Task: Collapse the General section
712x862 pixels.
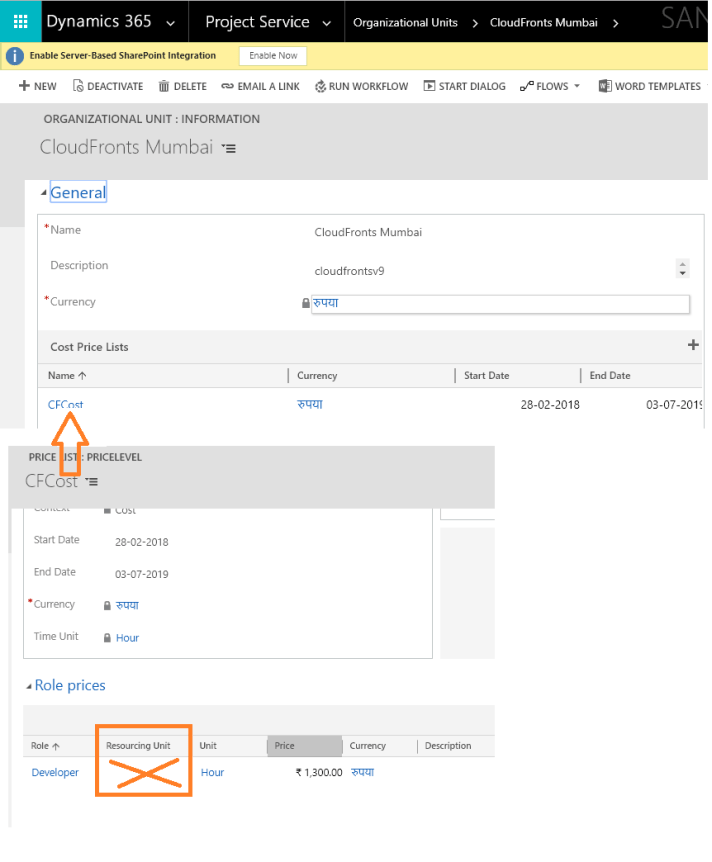Action: tap(44, 193)
